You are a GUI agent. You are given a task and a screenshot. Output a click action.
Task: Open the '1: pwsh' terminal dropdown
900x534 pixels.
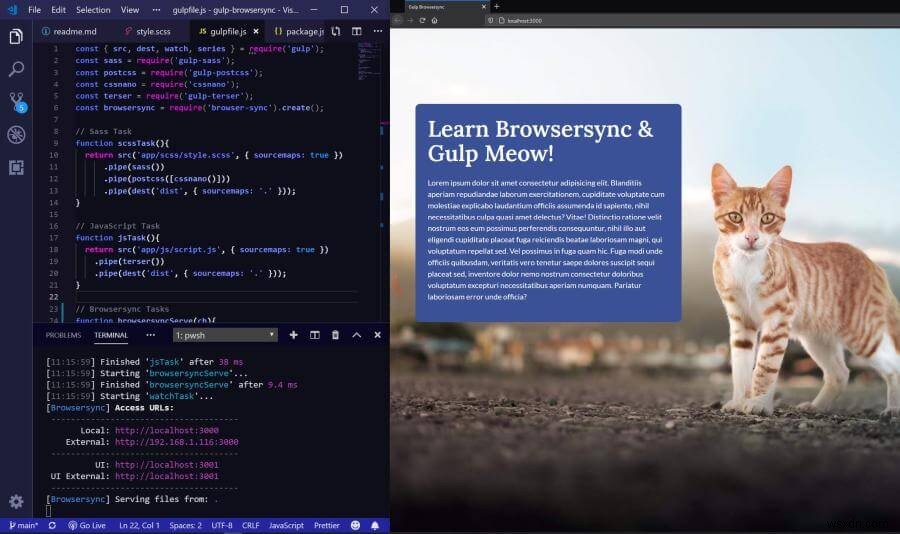click(225, 335)
